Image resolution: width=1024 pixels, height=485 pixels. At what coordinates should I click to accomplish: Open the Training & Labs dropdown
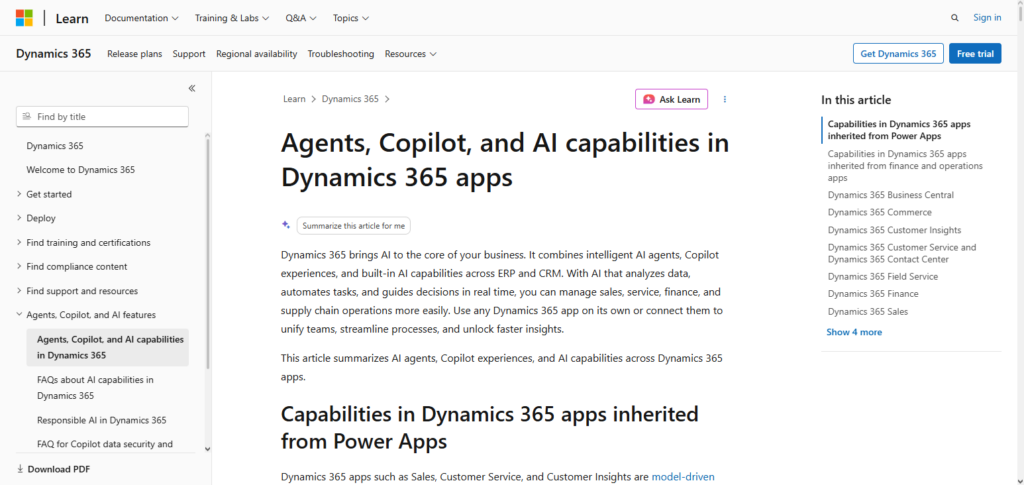pos(232,18)
